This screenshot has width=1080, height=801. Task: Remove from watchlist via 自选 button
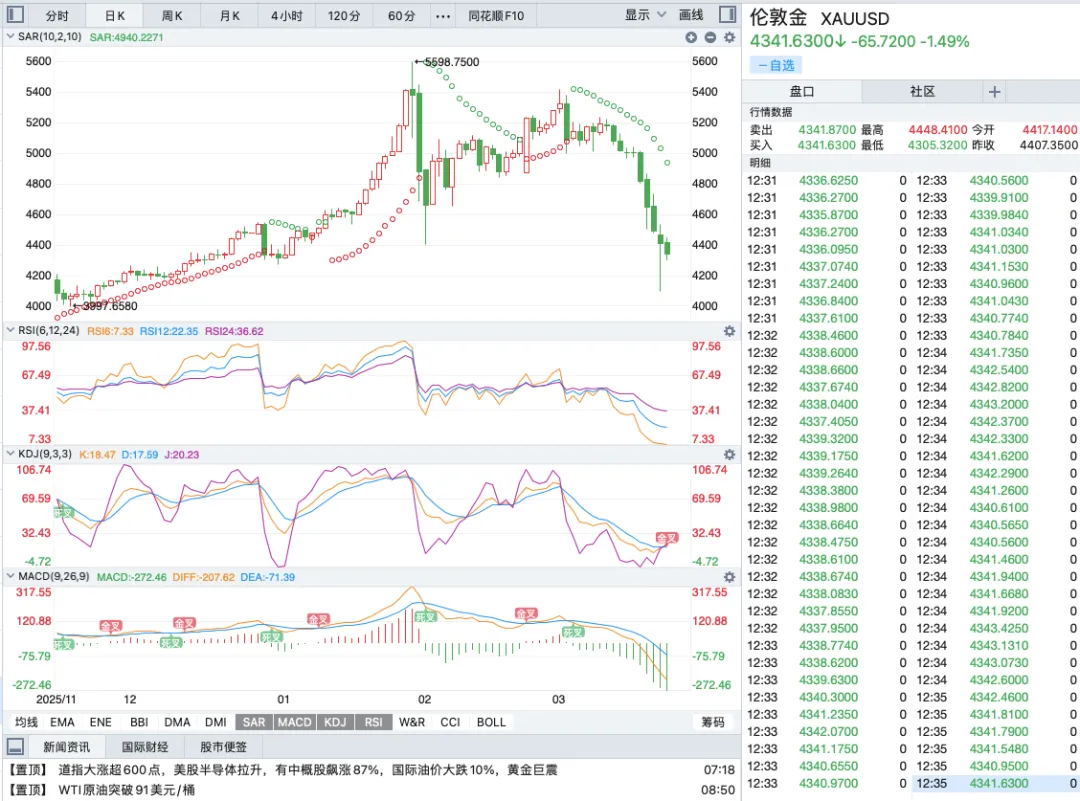(x=776, y=65)
